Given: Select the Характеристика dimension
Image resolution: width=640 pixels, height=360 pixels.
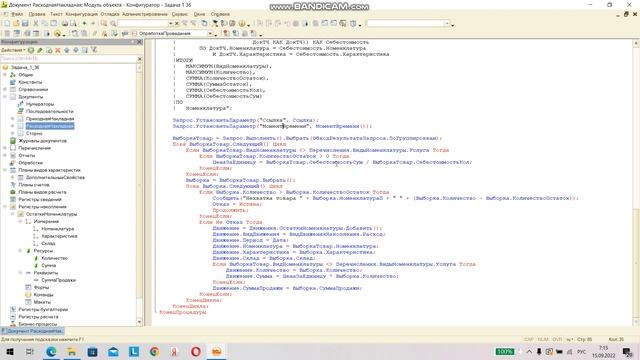Looking at the screenshot, I should tap(59, 236).
